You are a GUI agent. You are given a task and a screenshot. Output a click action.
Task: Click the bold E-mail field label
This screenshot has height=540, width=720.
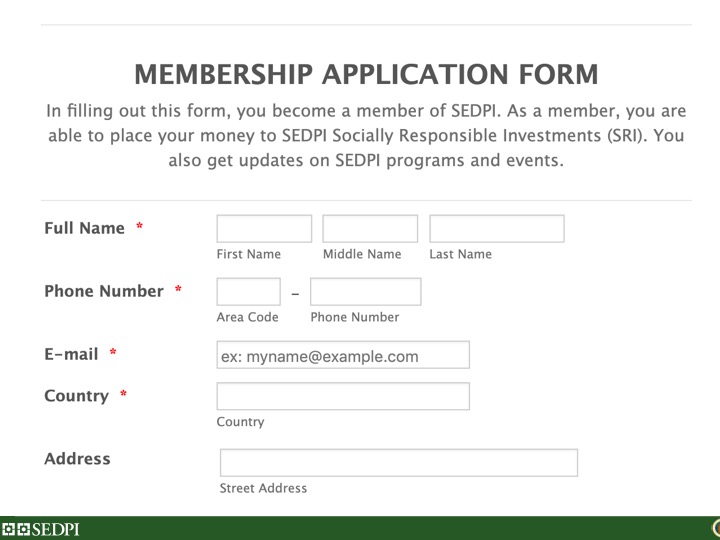coord(71,354)
